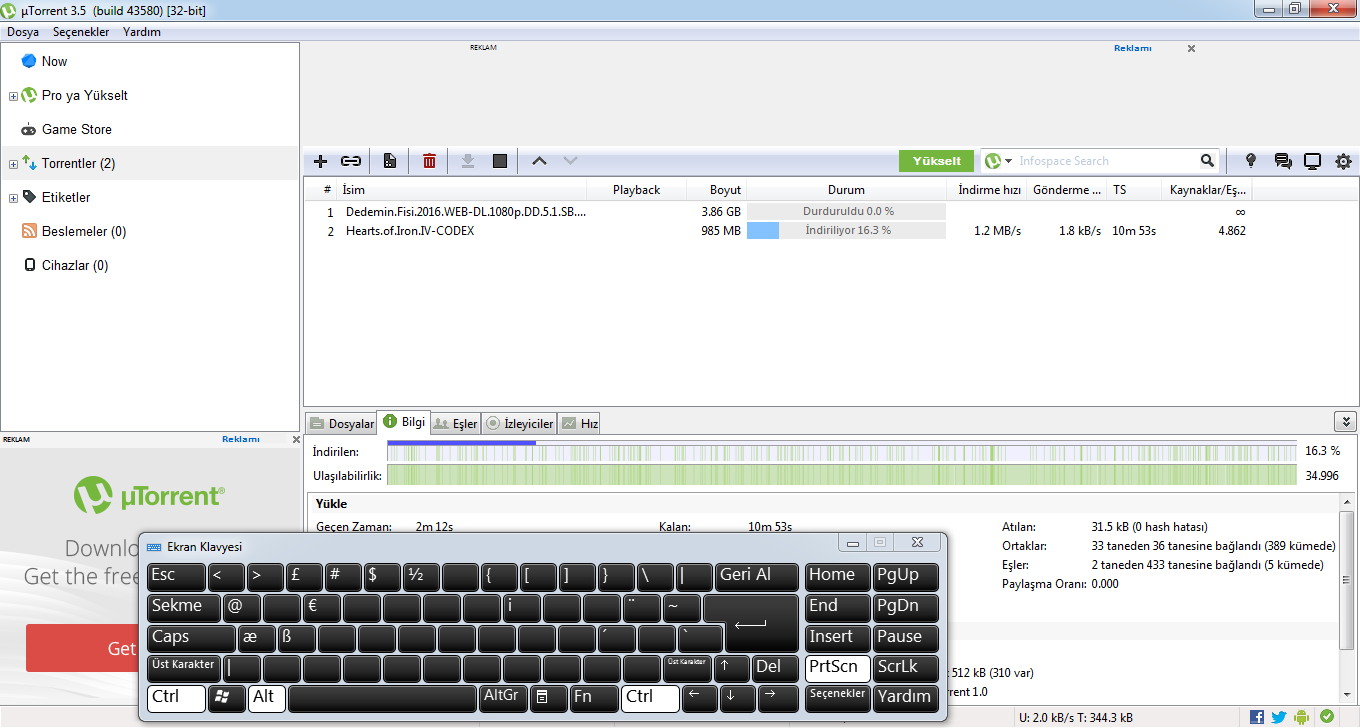1360x728 pixels.
Task: Click the red trash Remove Torrent icon
Action: coord(429,161)
